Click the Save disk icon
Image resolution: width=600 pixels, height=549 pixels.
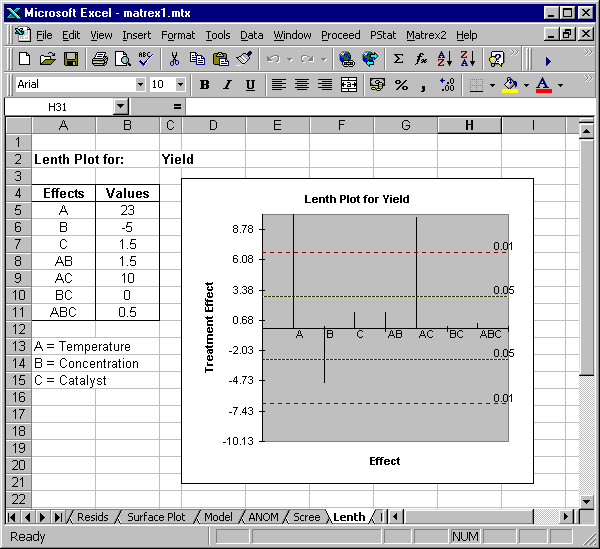(71, 59)
